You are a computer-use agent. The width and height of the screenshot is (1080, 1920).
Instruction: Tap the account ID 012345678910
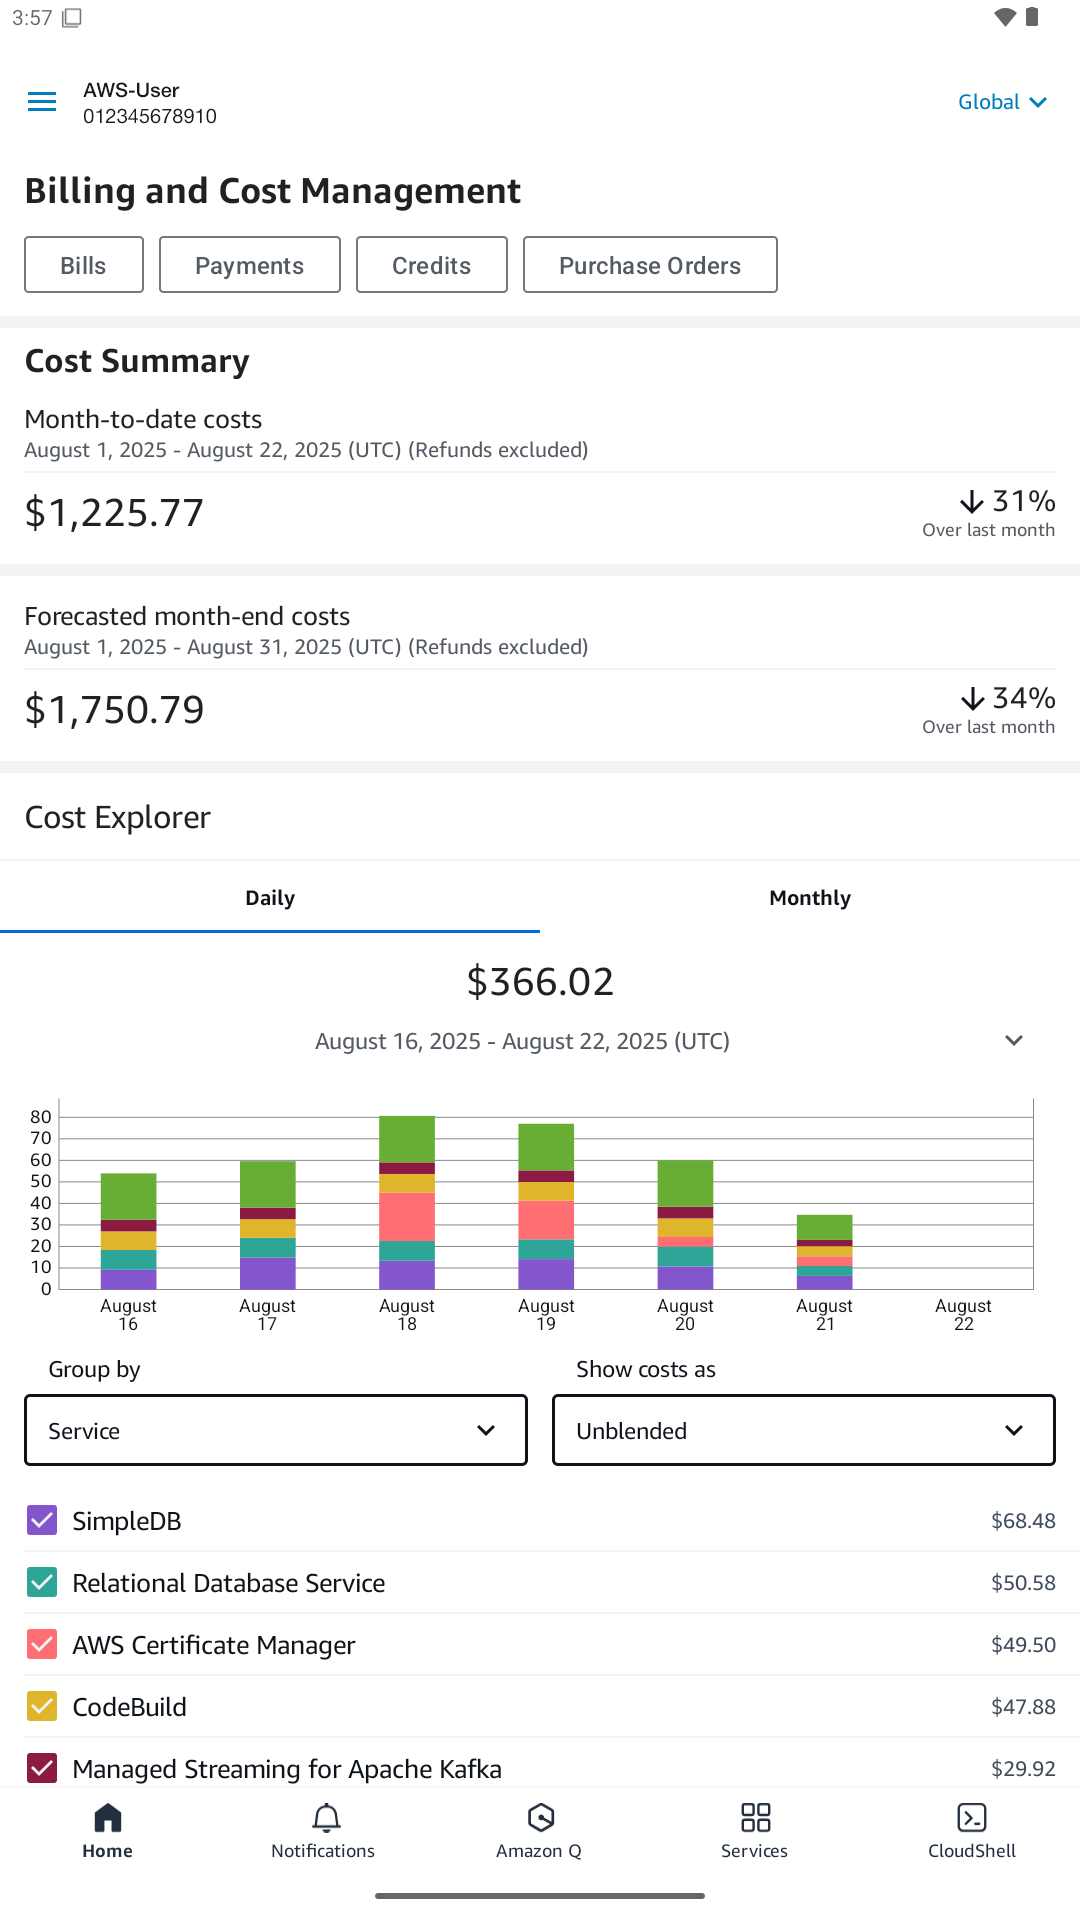tap(150, 116)
